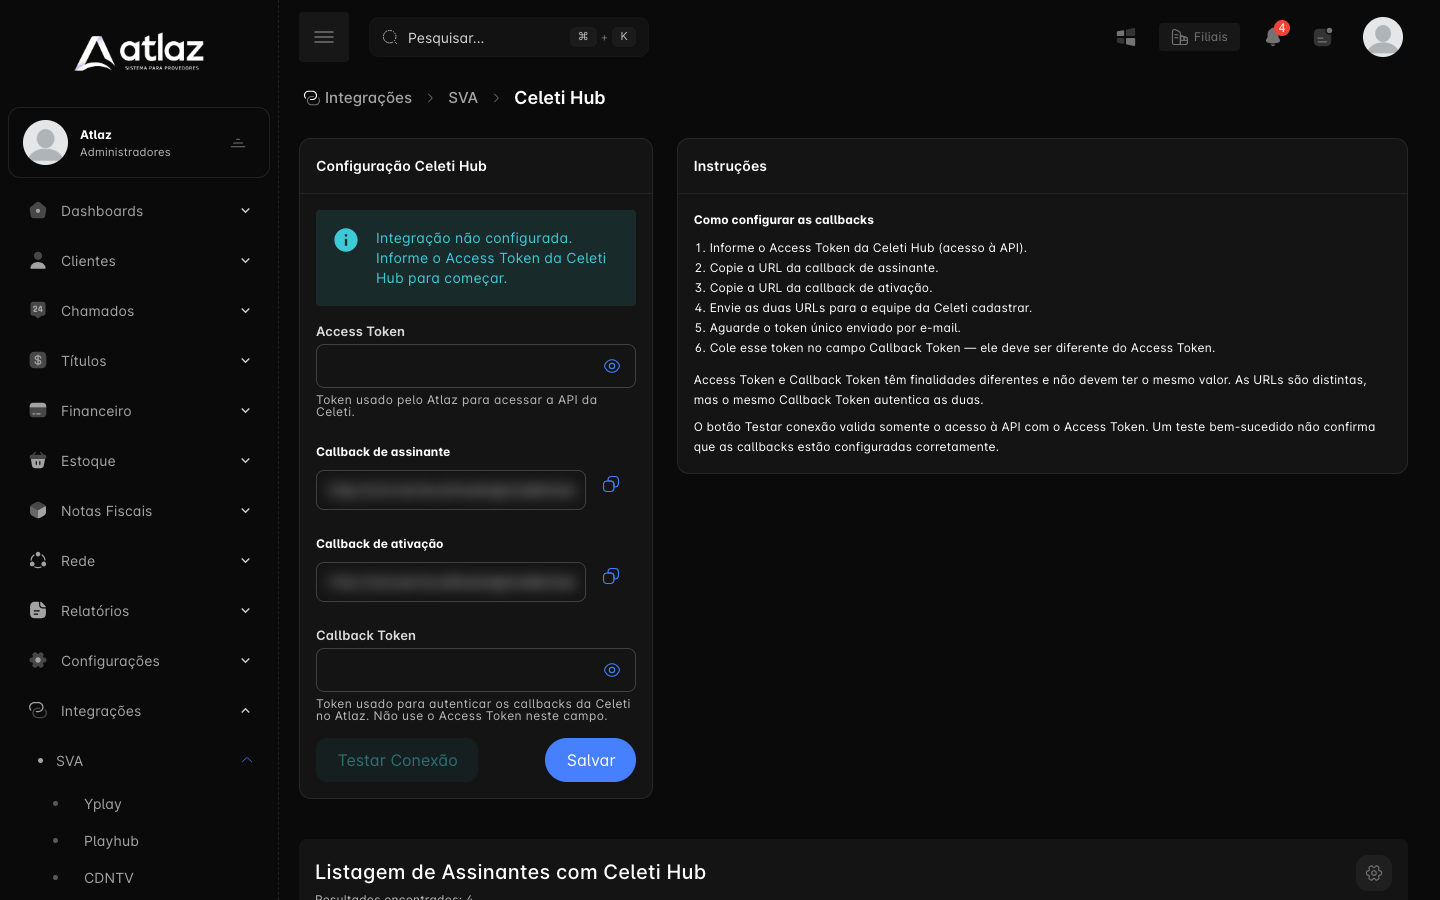Expand the Relatórios menu chevron
This screenshot has height=900, width=1440.
click(245, 610)
